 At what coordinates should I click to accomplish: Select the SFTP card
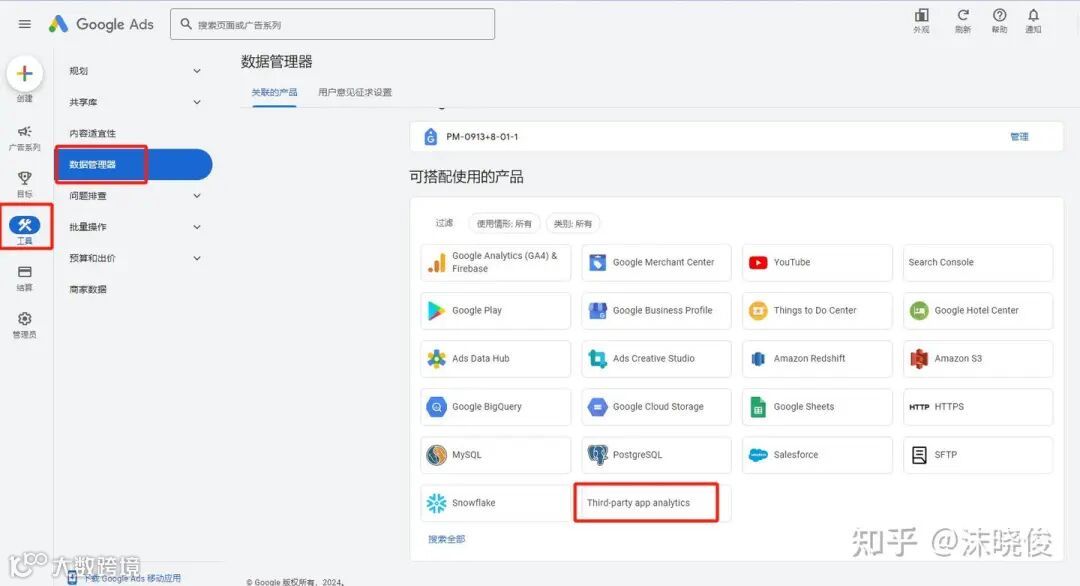click(x=978, y=455)
